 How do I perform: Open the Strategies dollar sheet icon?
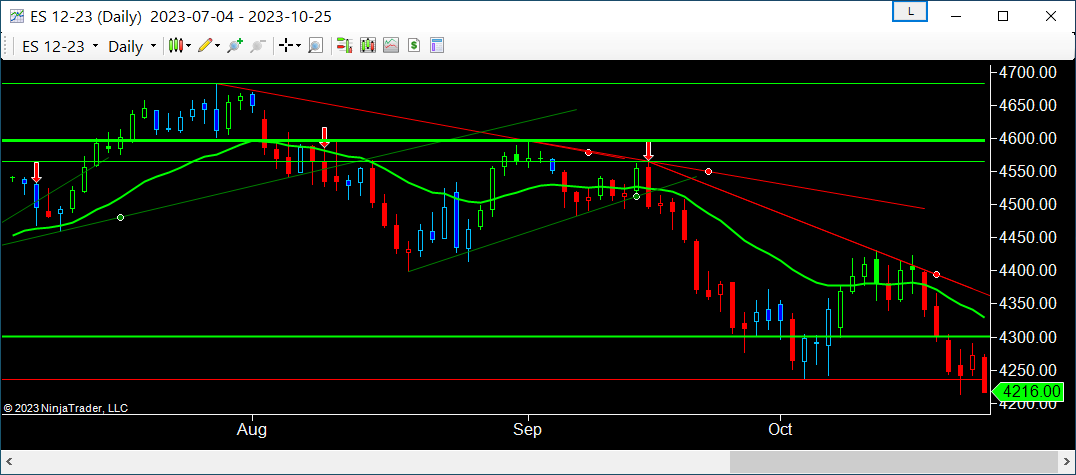(x=414, y=46)
